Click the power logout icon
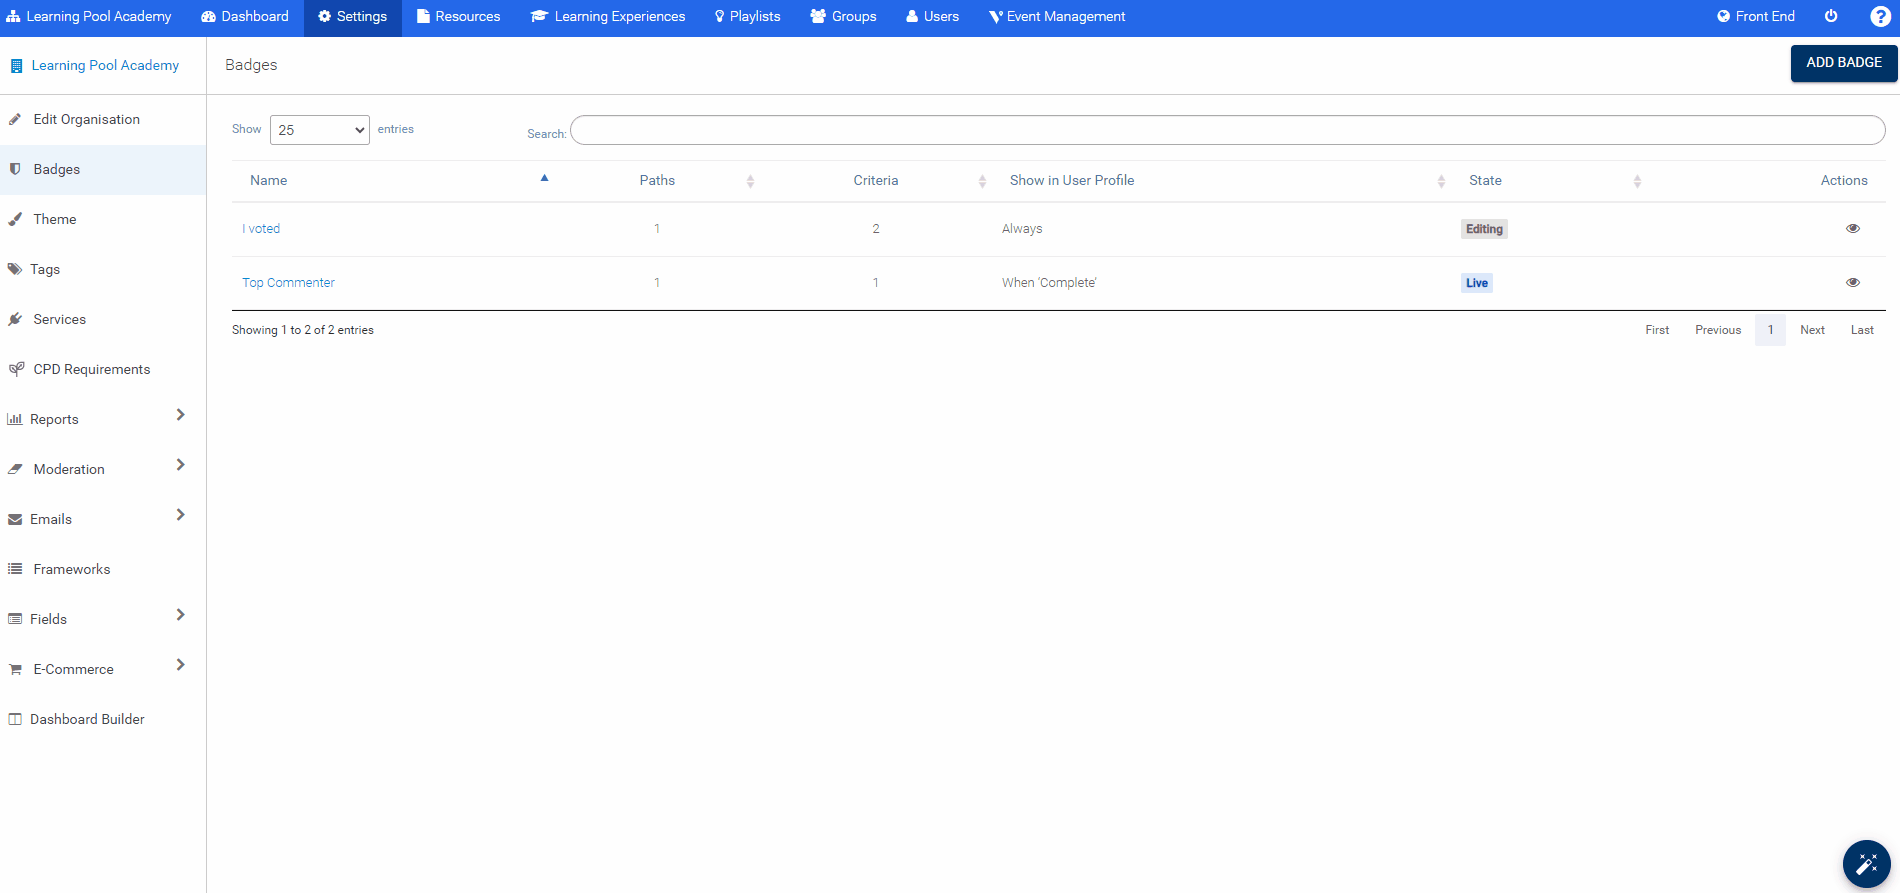The height and width of the screenshot is (893, 1900). click(1831, 16)
